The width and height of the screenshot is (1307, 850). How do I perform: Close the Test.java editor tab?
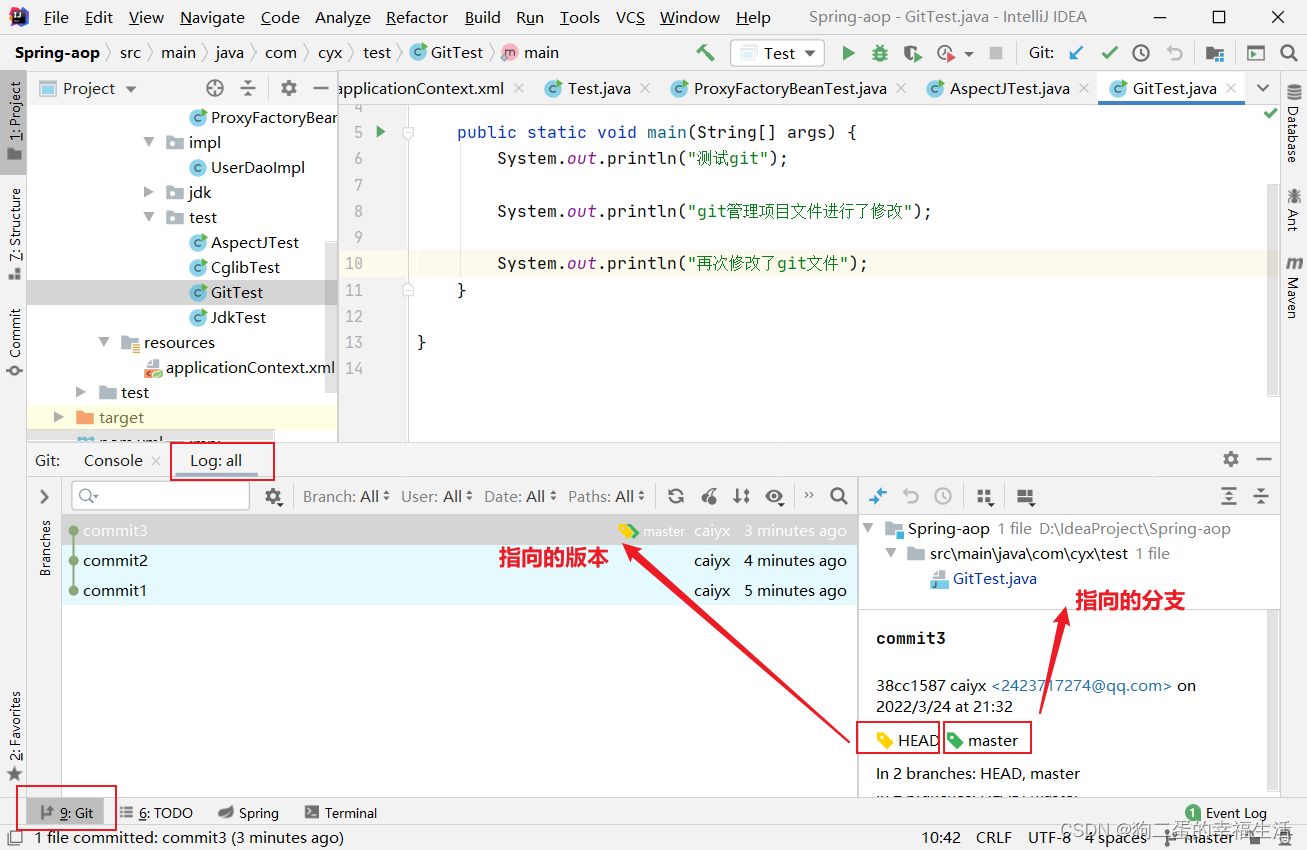645,88
